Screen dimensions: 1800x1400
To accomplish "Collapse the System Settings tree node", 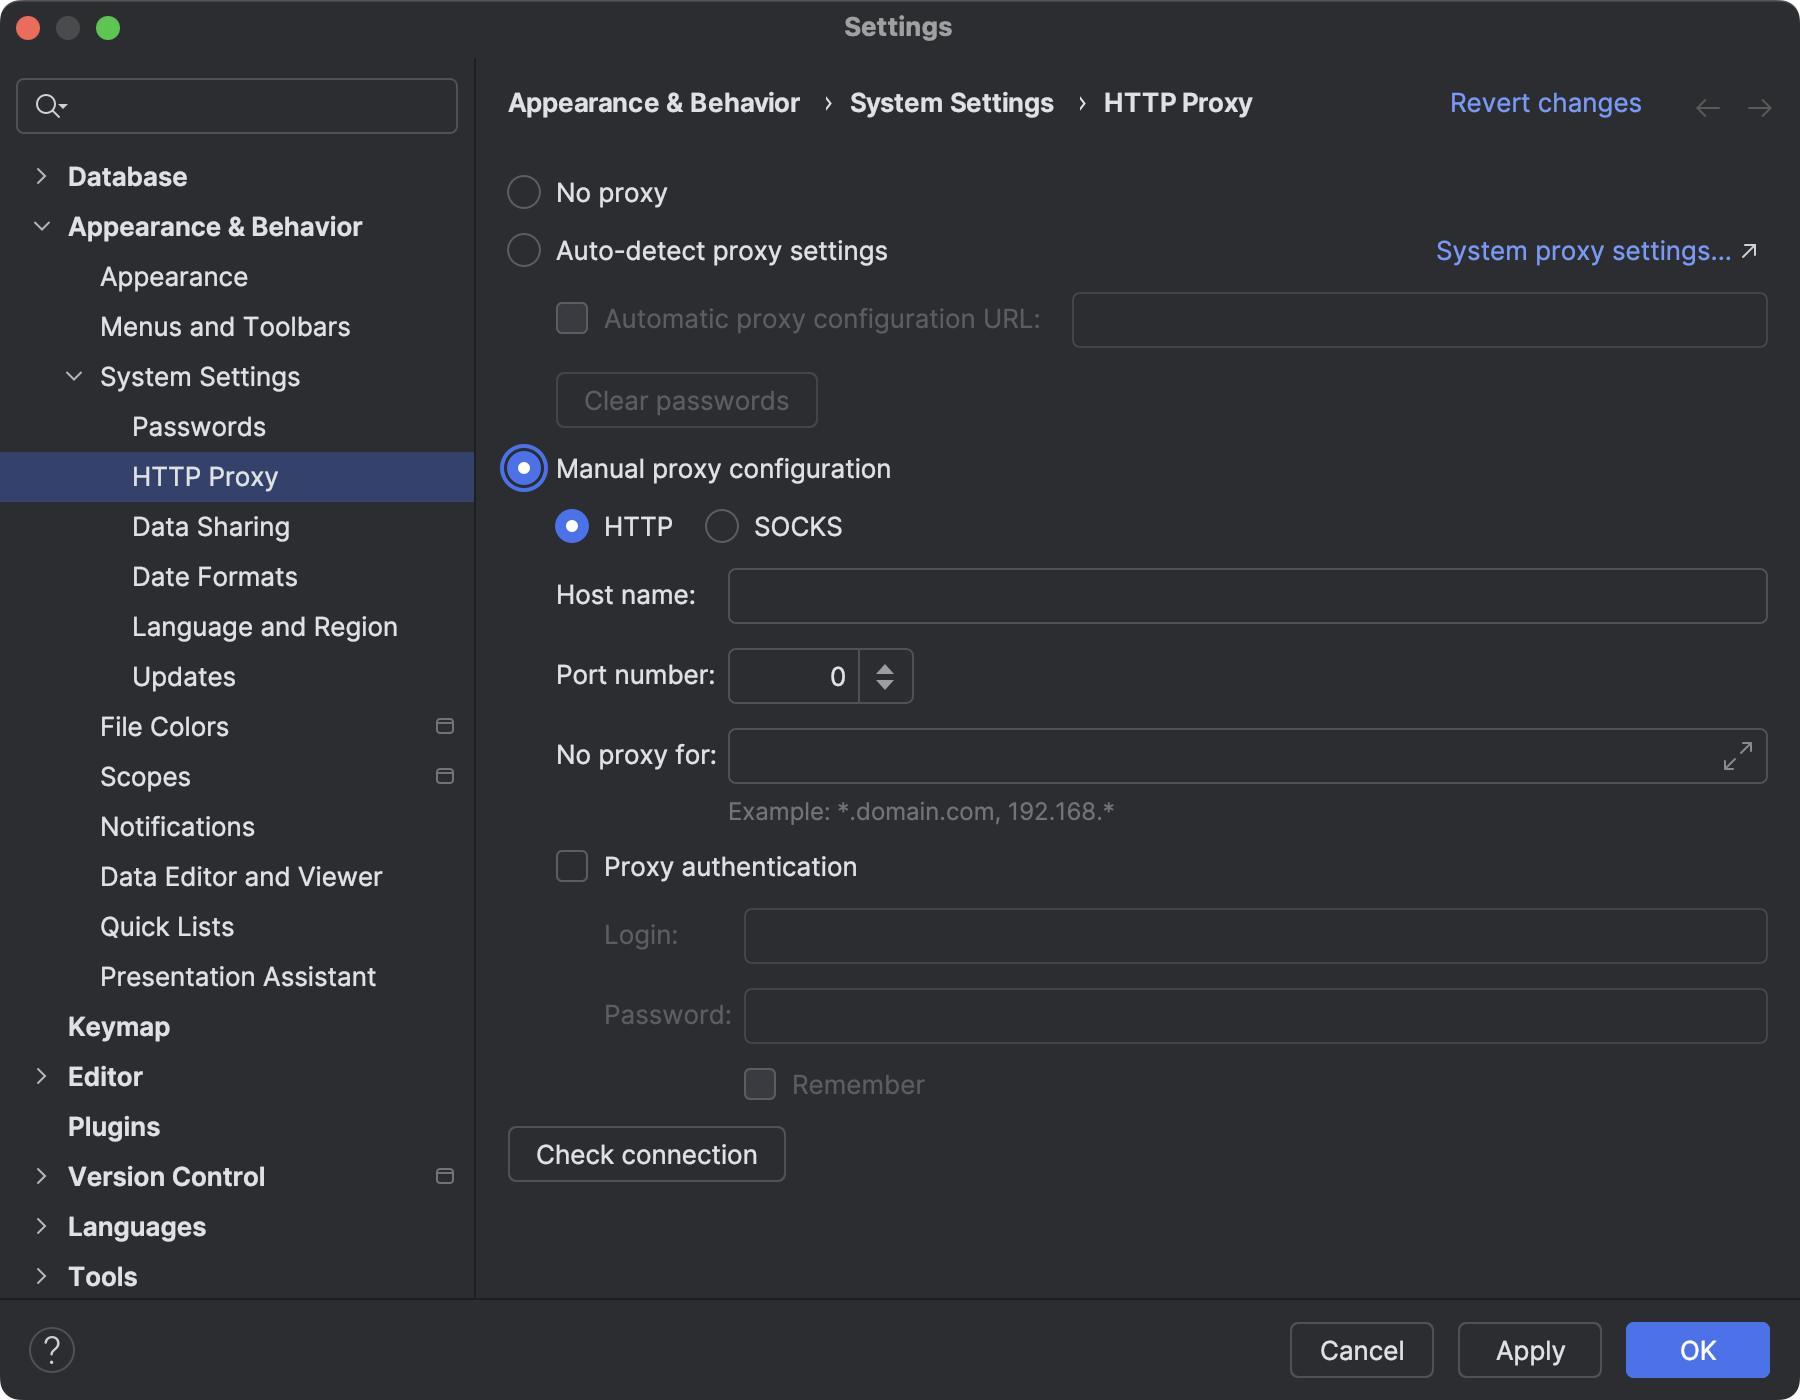I will [74, 377].
